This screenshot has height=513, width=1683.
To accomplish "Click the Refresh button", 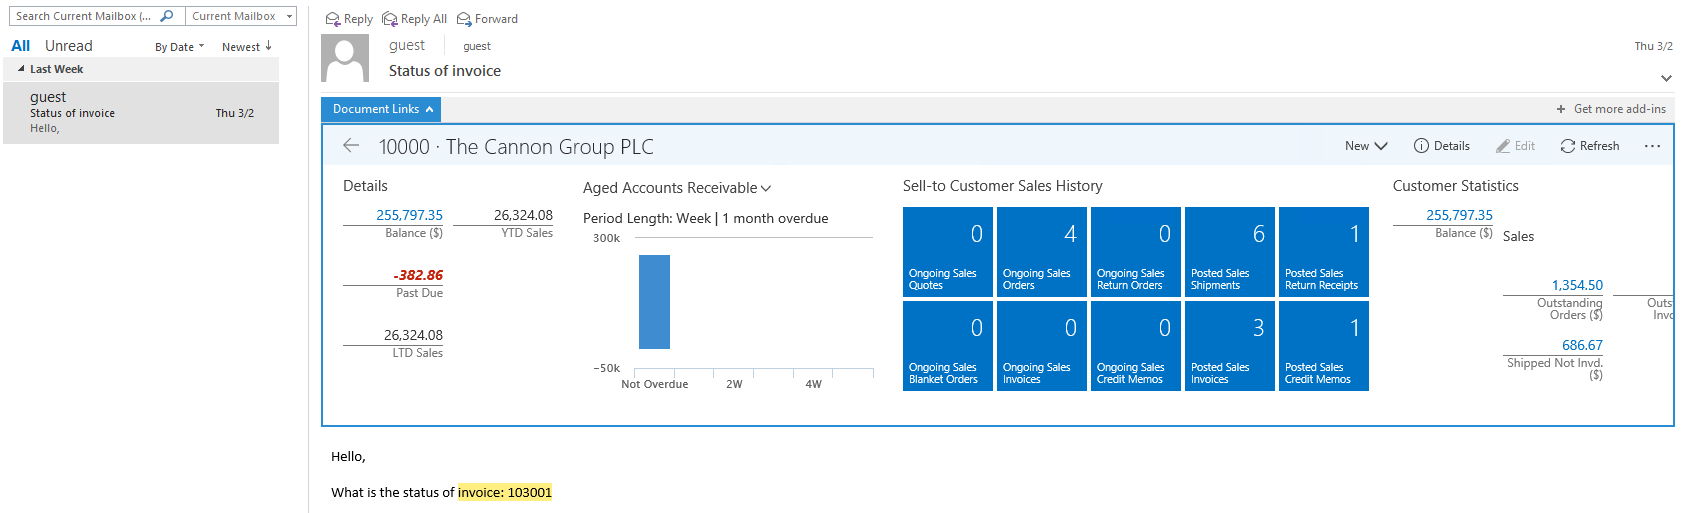I will (x=1589, y=146).
